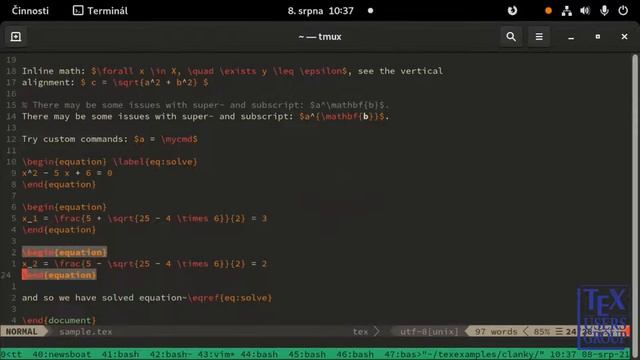Click the orange recording indicator dot
This screenshot has height=360, width=640.
tap(549, 11)
